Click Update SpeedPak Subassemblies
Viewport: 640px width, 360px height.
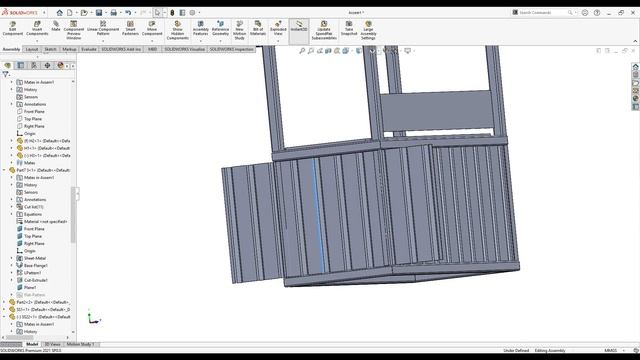tap(324, 30)
